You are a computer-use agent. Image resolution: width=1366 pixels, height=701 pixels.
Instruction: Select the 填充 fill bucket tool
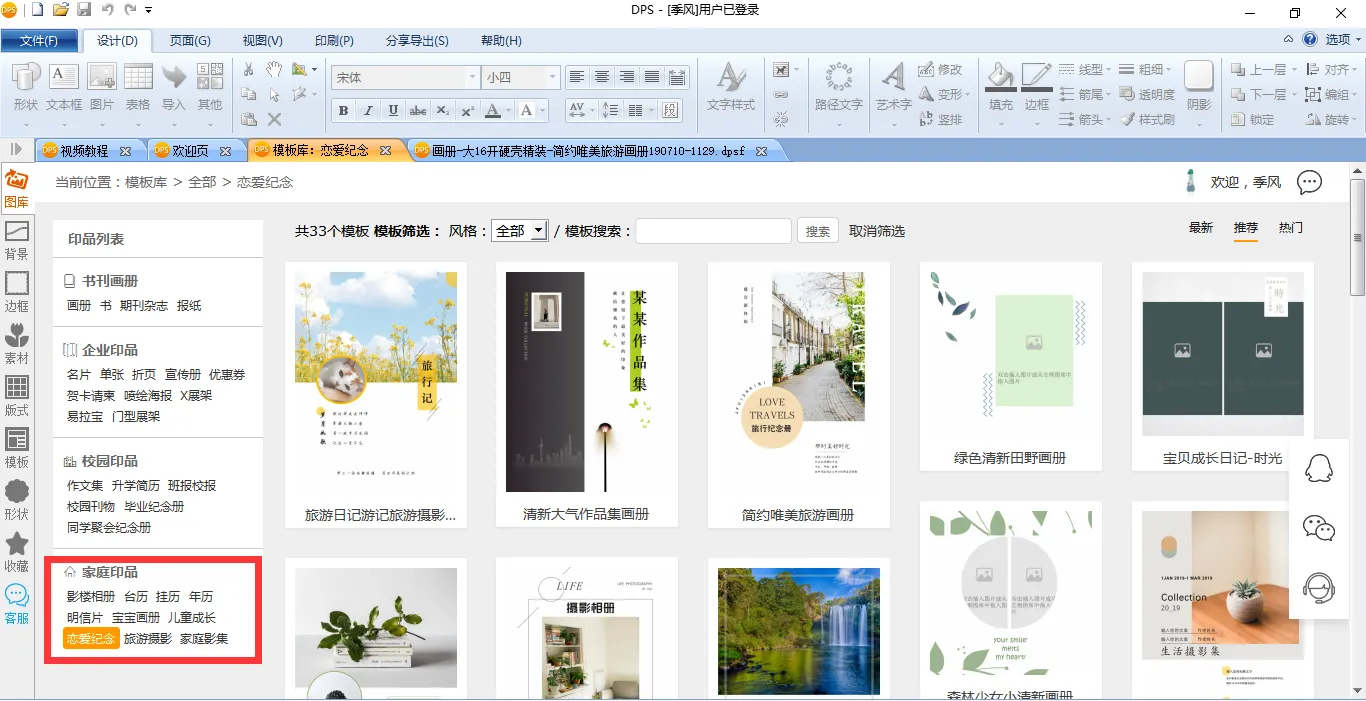[1000, 86]
